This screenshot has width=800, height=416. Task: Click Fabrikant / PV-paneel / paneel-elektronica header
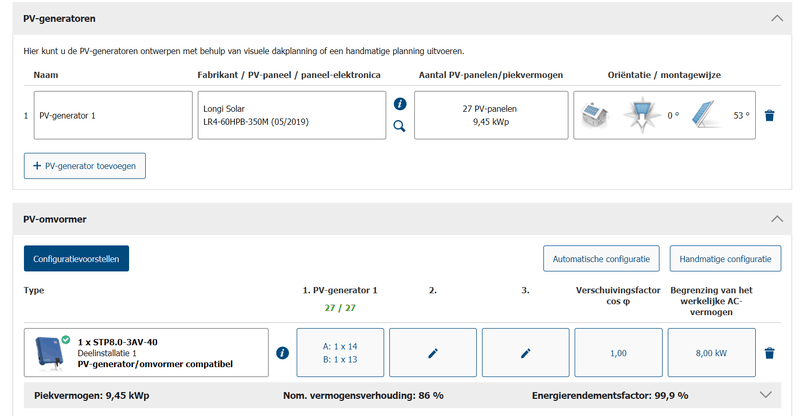click(289, 75)
